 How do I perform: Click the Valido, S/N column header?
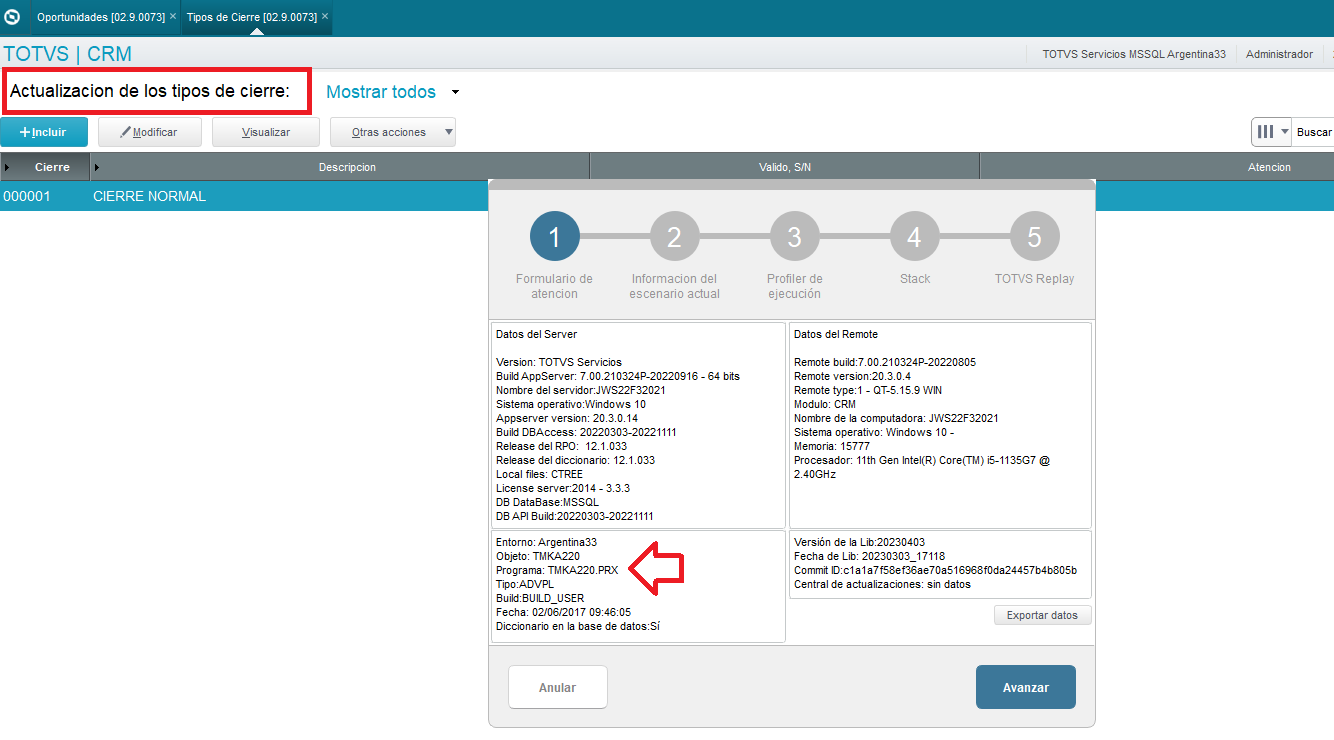point(785,167)
